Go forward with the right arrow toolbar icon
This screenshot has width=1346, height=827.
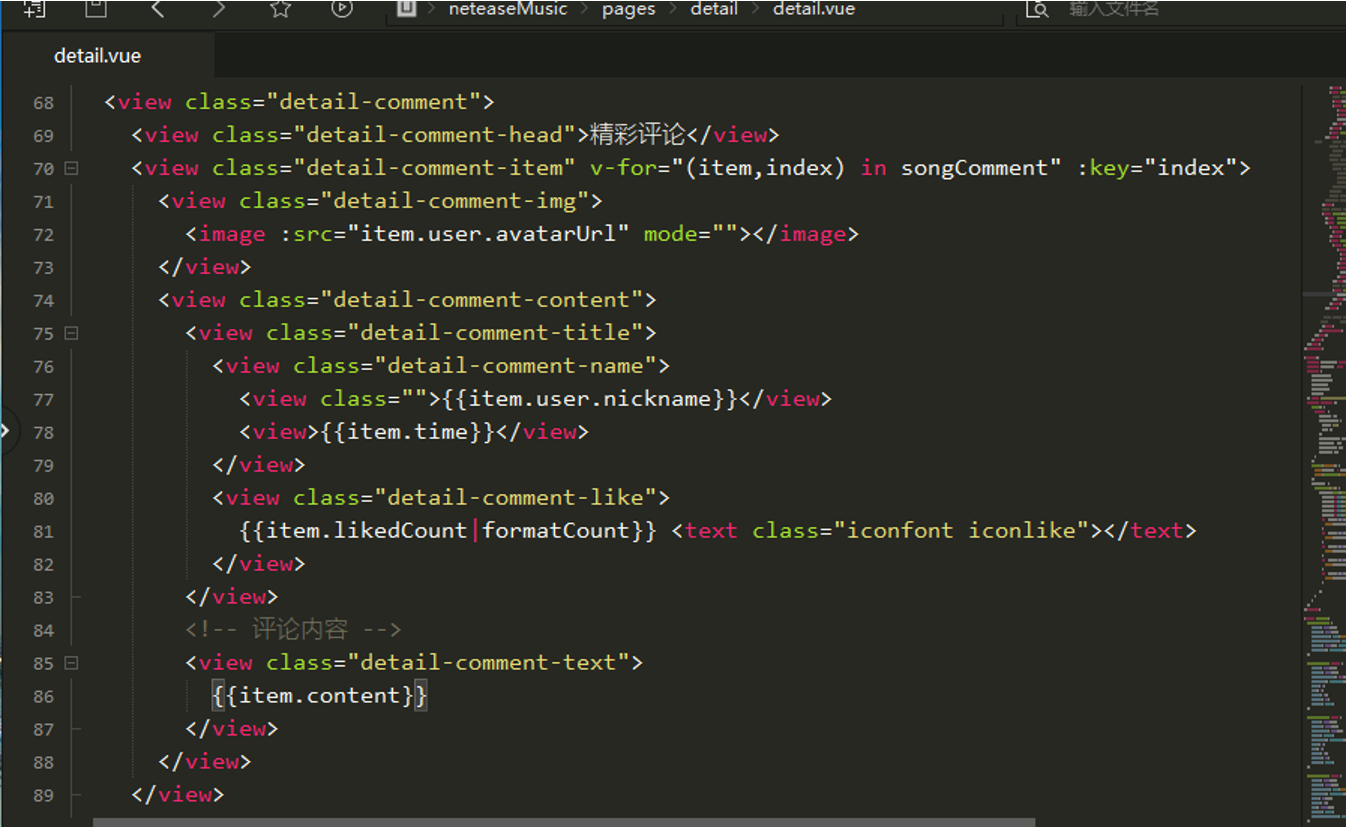(219, 9)
